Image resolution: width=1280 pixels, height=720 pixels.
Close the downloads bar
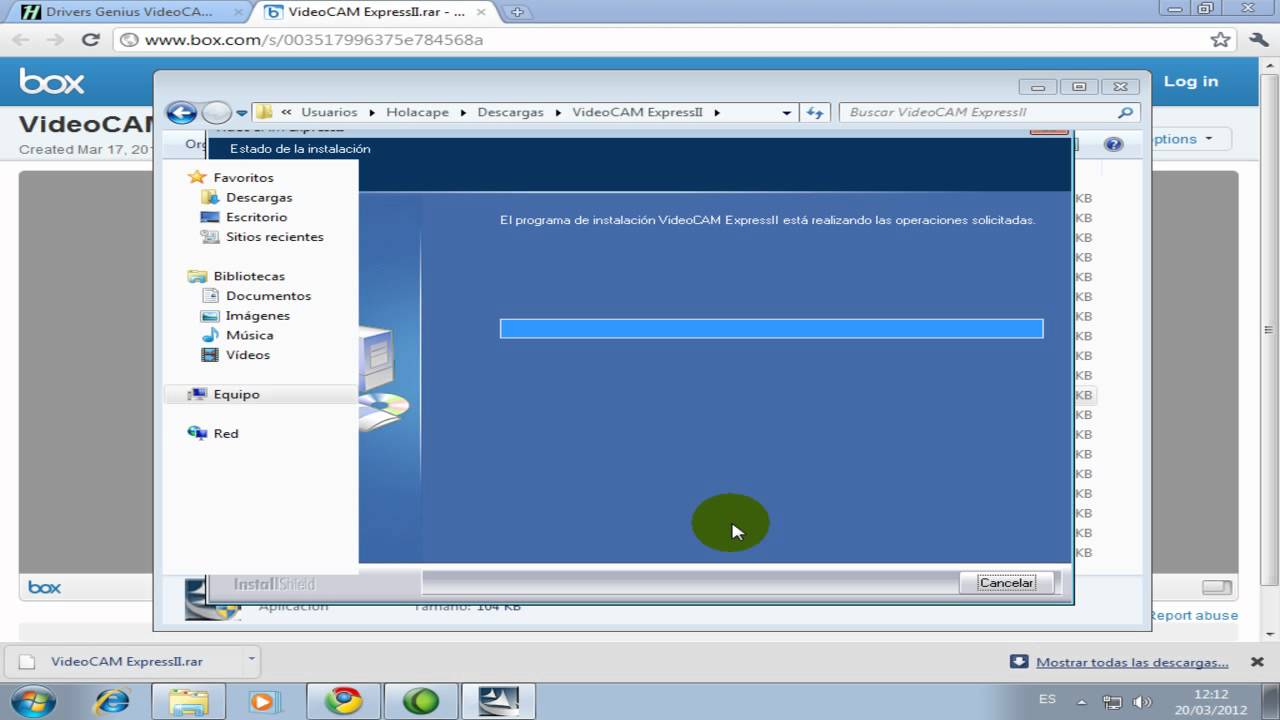(1257, 662)
